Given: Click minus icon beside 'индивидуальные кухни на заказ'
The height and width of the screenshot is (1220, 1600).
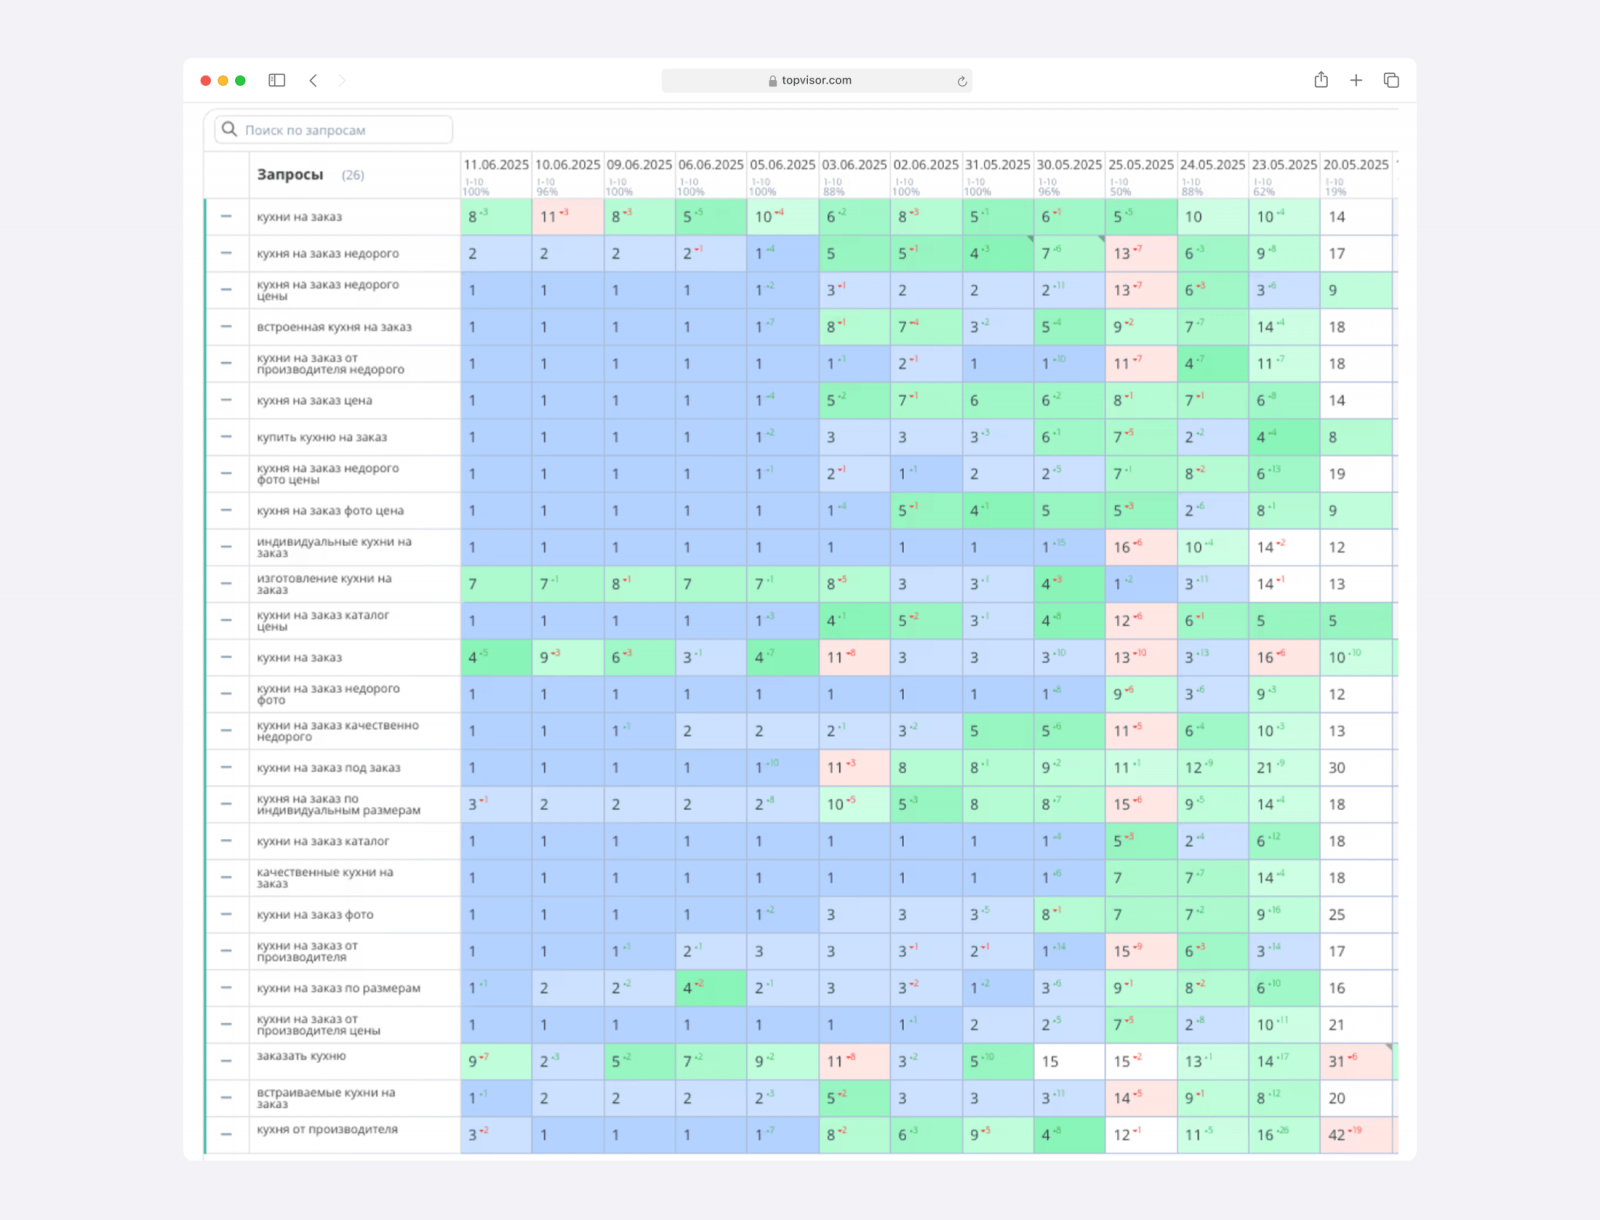Looking at the screenshot, I should (x=226, y=547).
